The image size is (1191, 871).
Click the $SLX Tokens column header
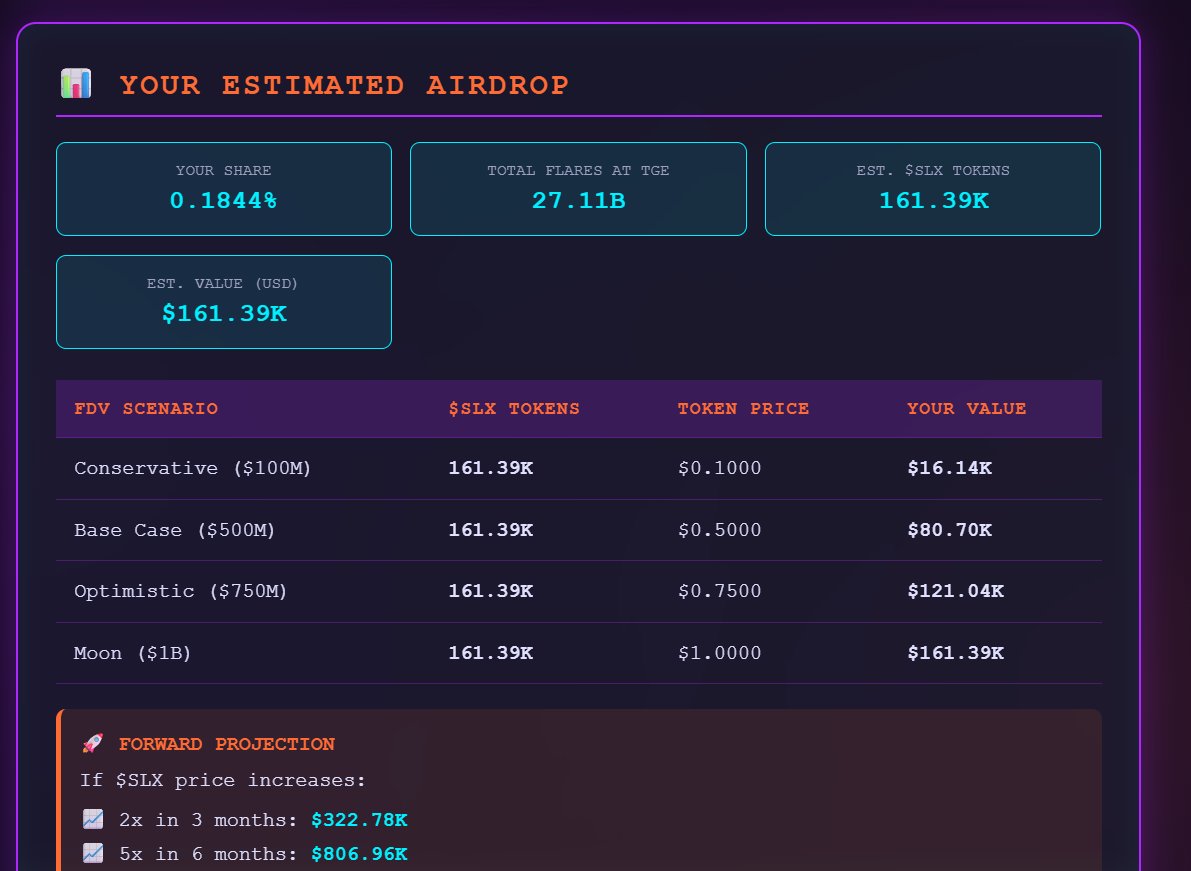coord(513,409)
